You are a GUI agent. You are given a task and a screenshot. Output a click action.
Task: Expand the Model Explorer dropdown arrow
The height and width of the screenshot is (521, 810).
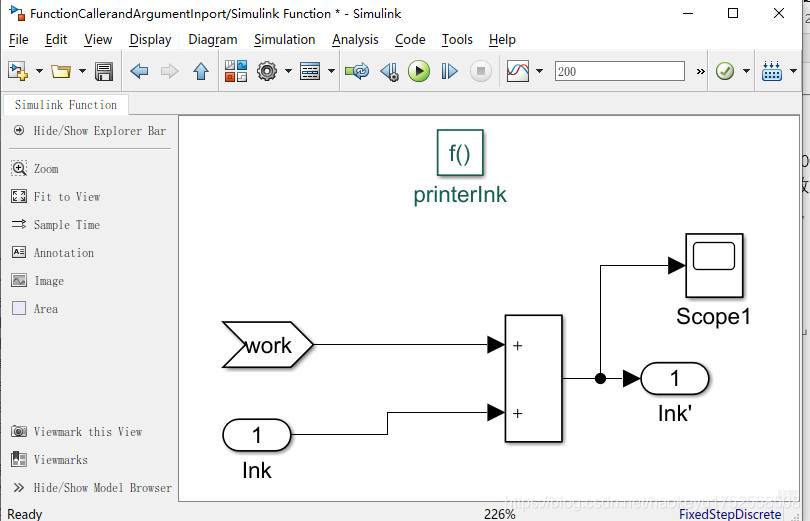[x=331, y=71]
